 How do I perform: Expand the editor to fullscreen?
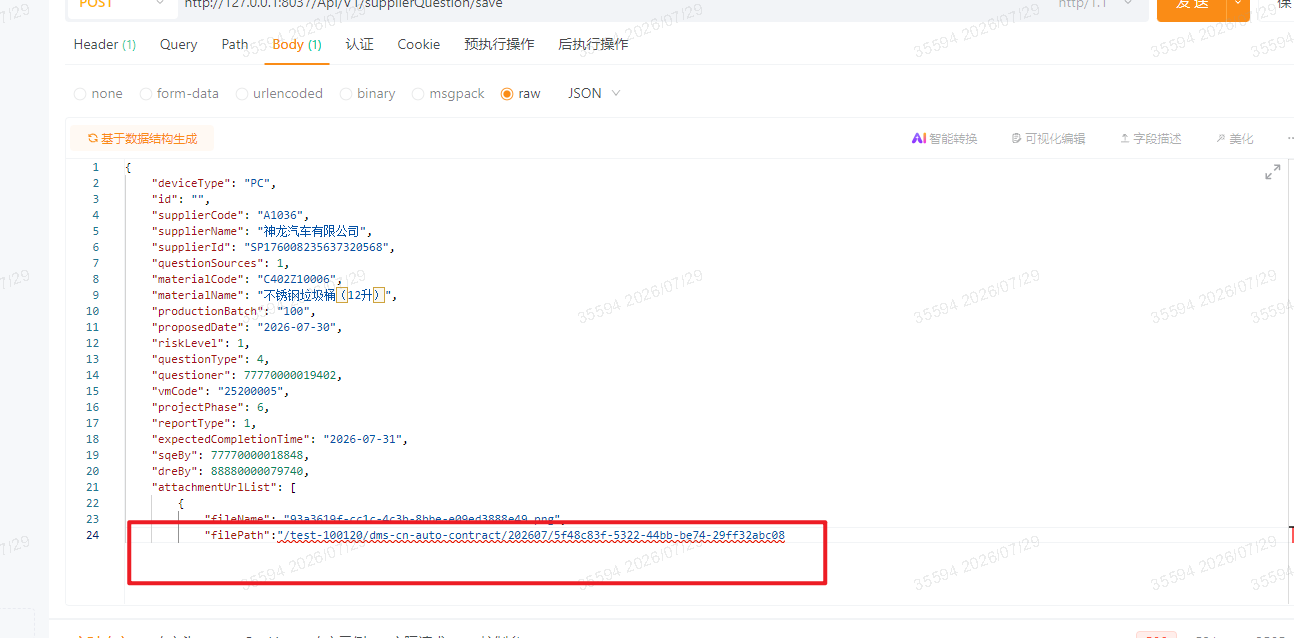point(1272,172)
